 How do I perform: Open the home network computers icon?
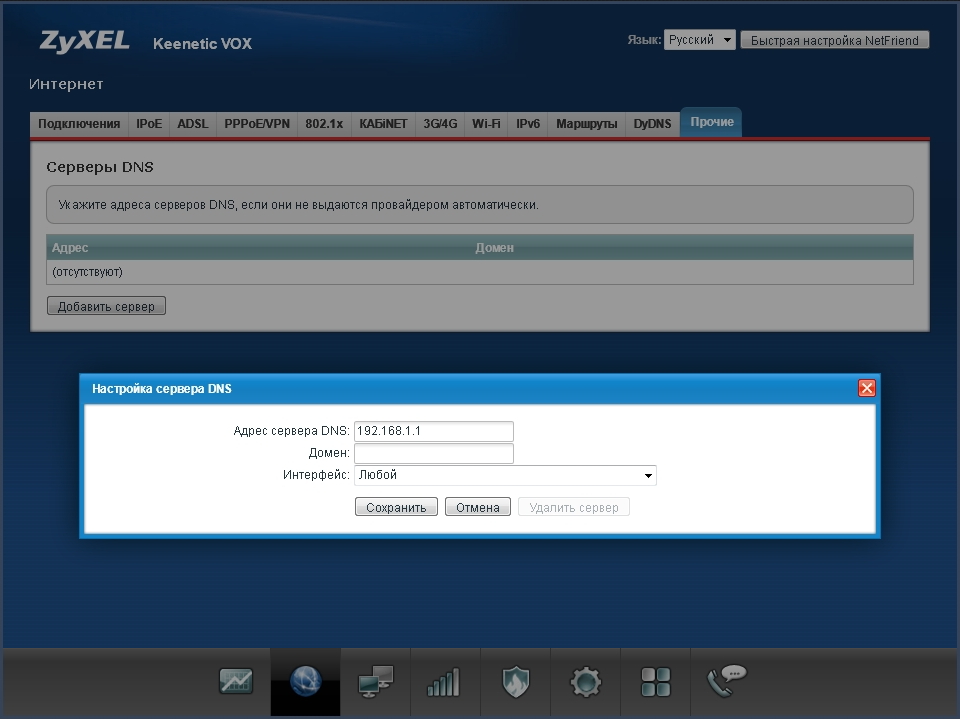(x=376, y=682)
